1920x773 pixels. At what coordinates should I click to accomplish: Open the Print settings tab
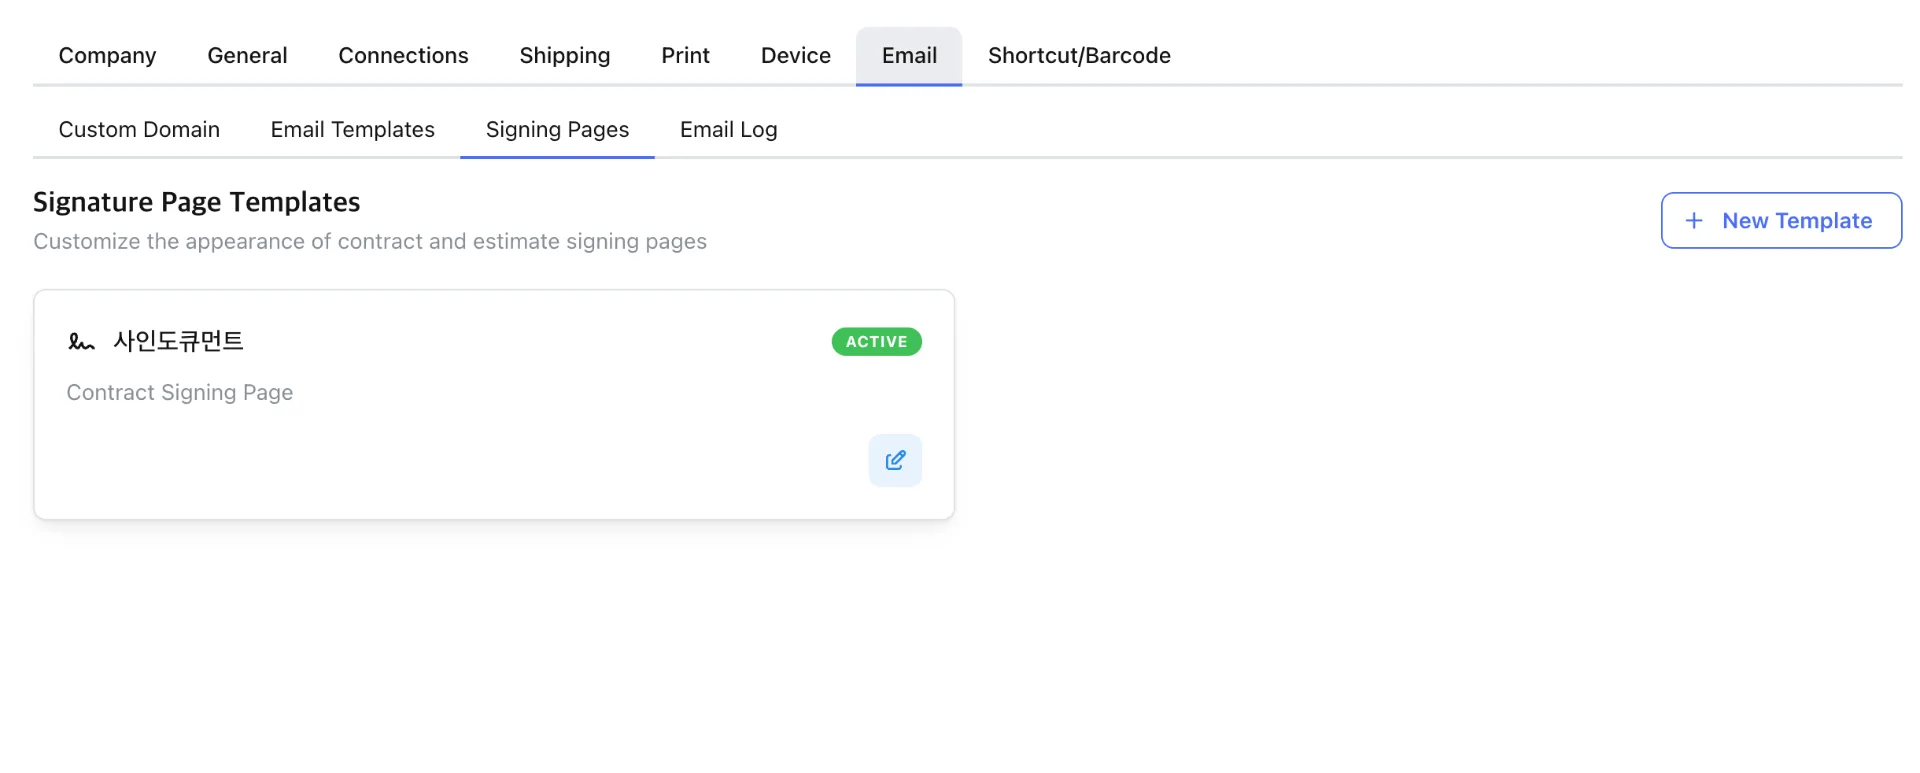(x=685, y=56)
